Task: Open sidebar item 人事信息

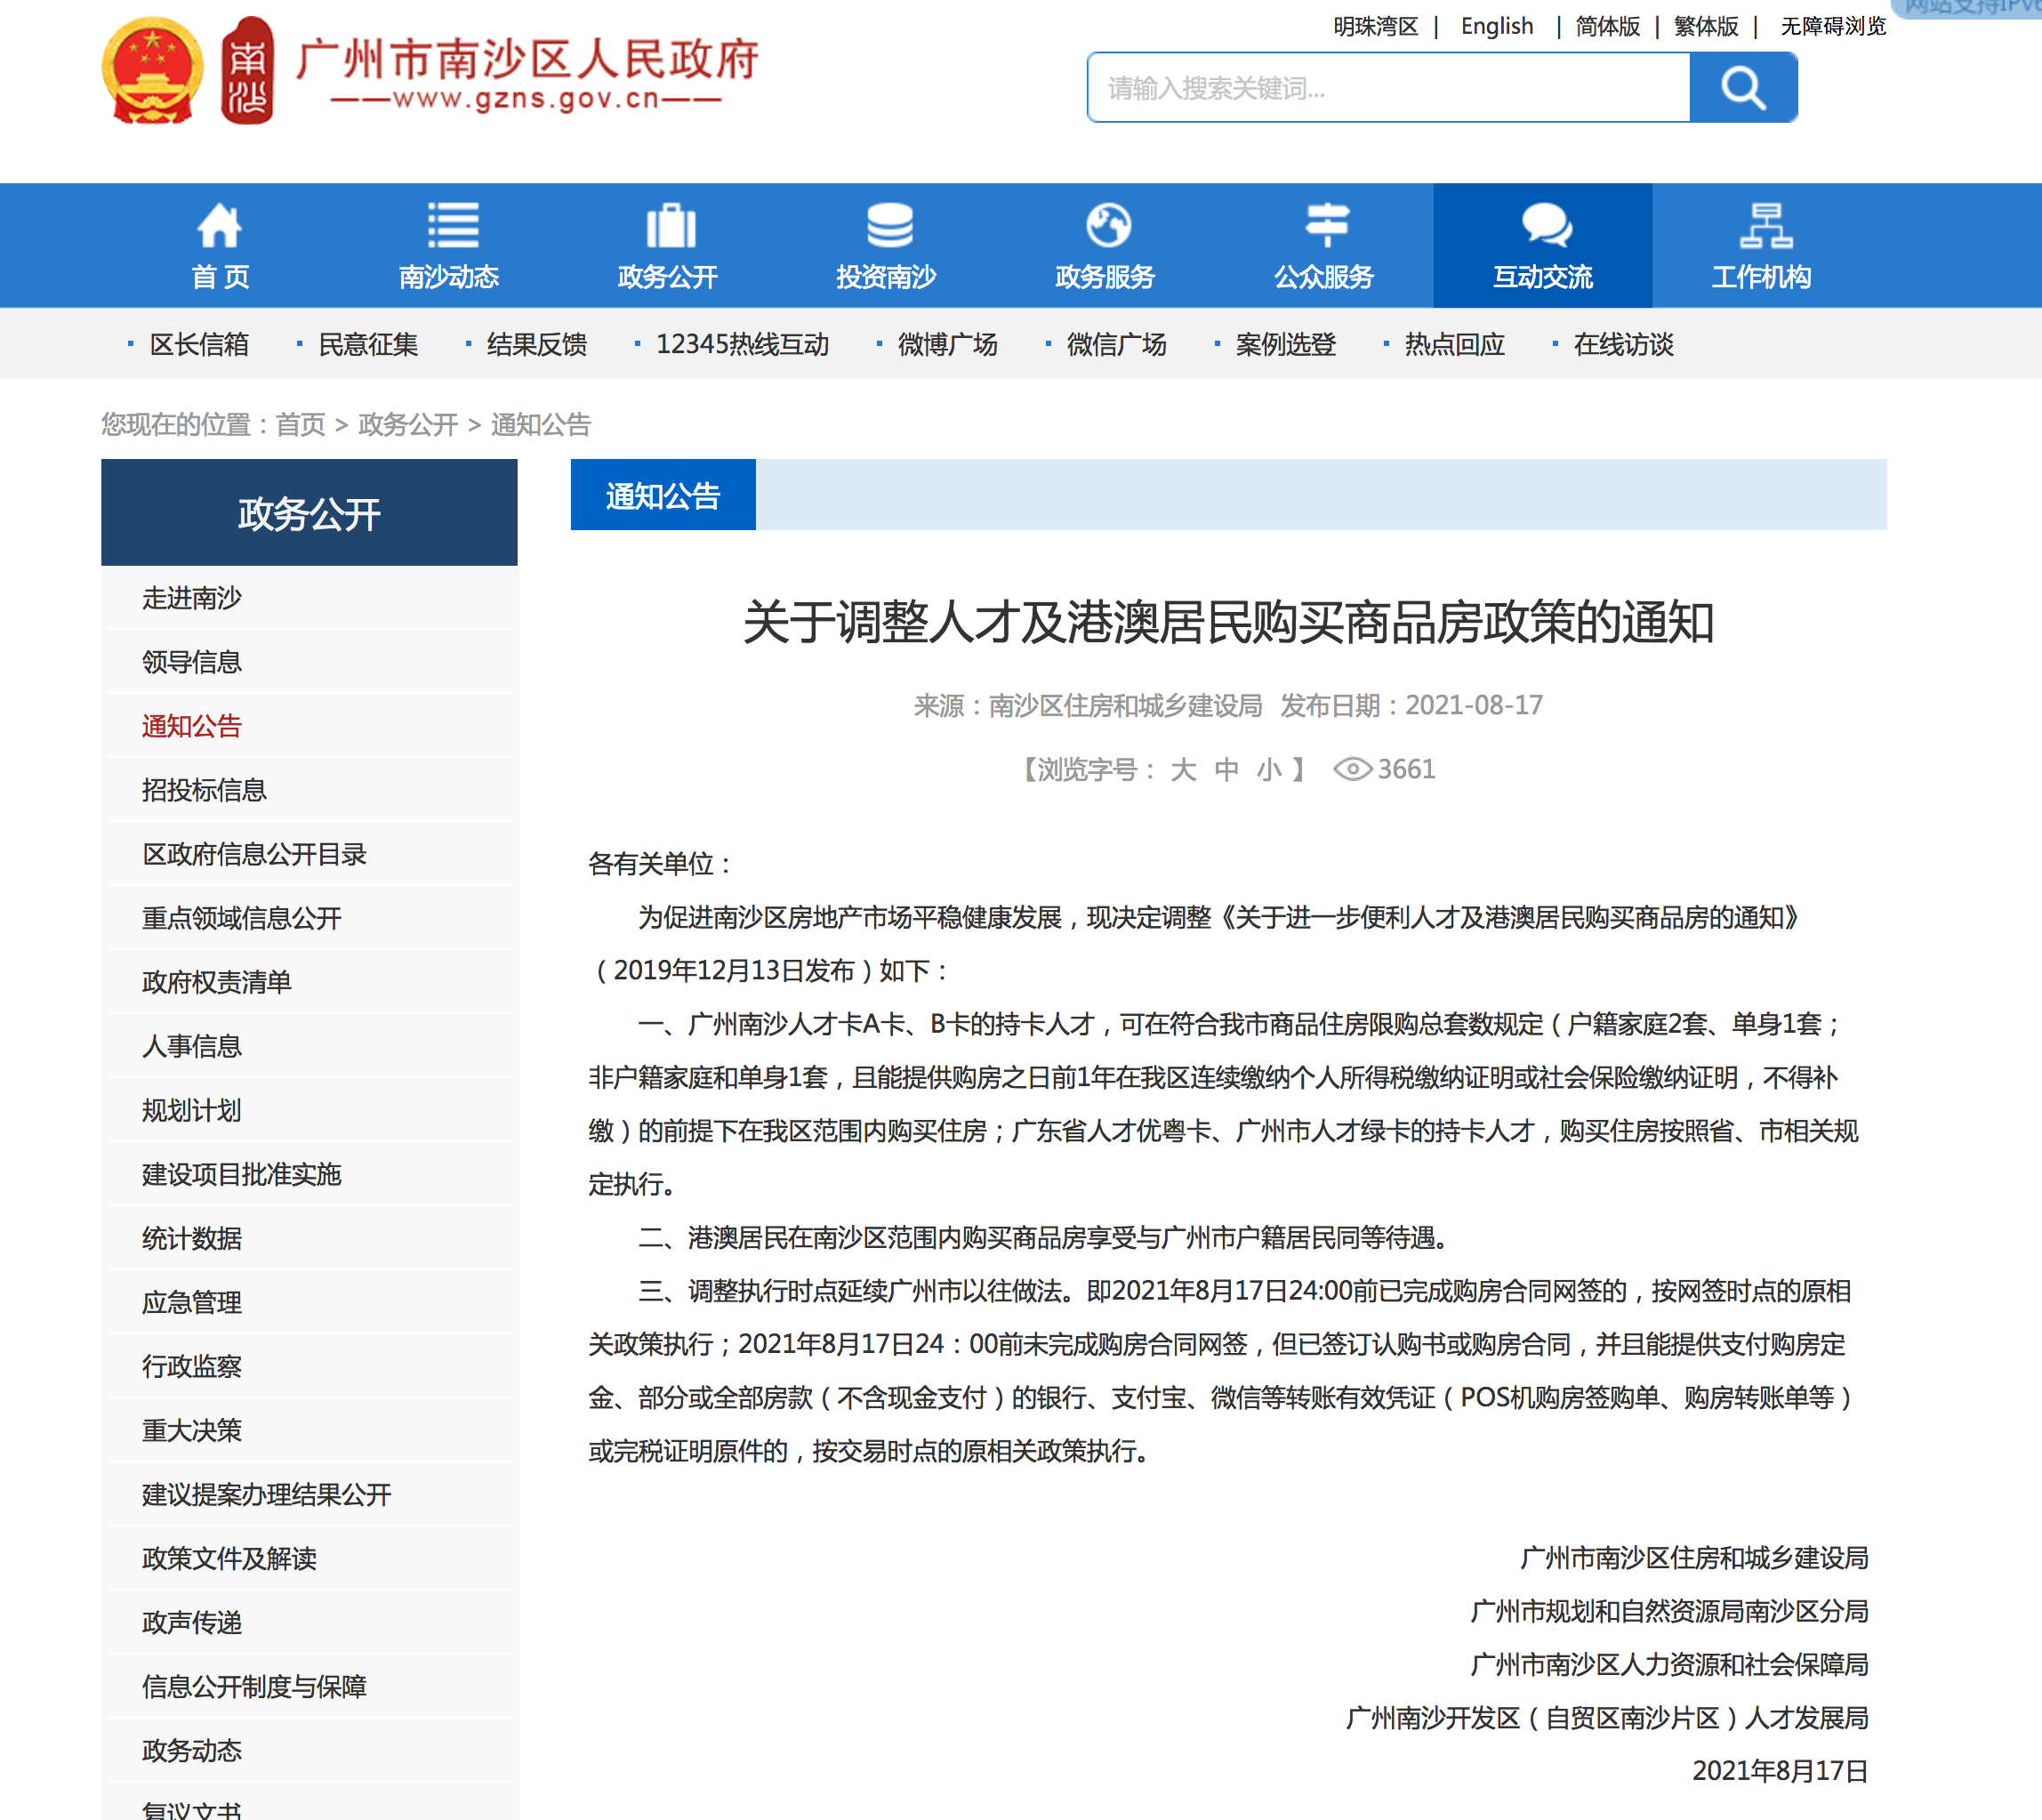Action: pos(192,1046)
